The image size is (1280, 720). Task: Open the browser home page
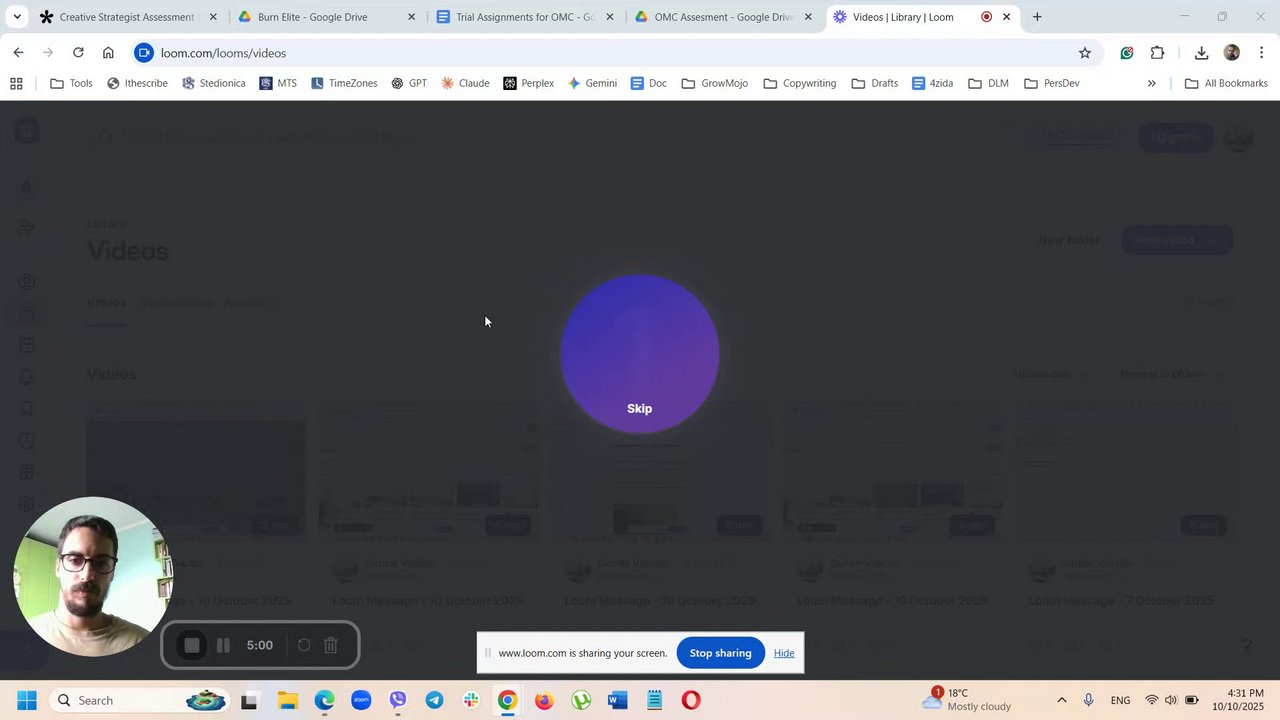[108, 53]
